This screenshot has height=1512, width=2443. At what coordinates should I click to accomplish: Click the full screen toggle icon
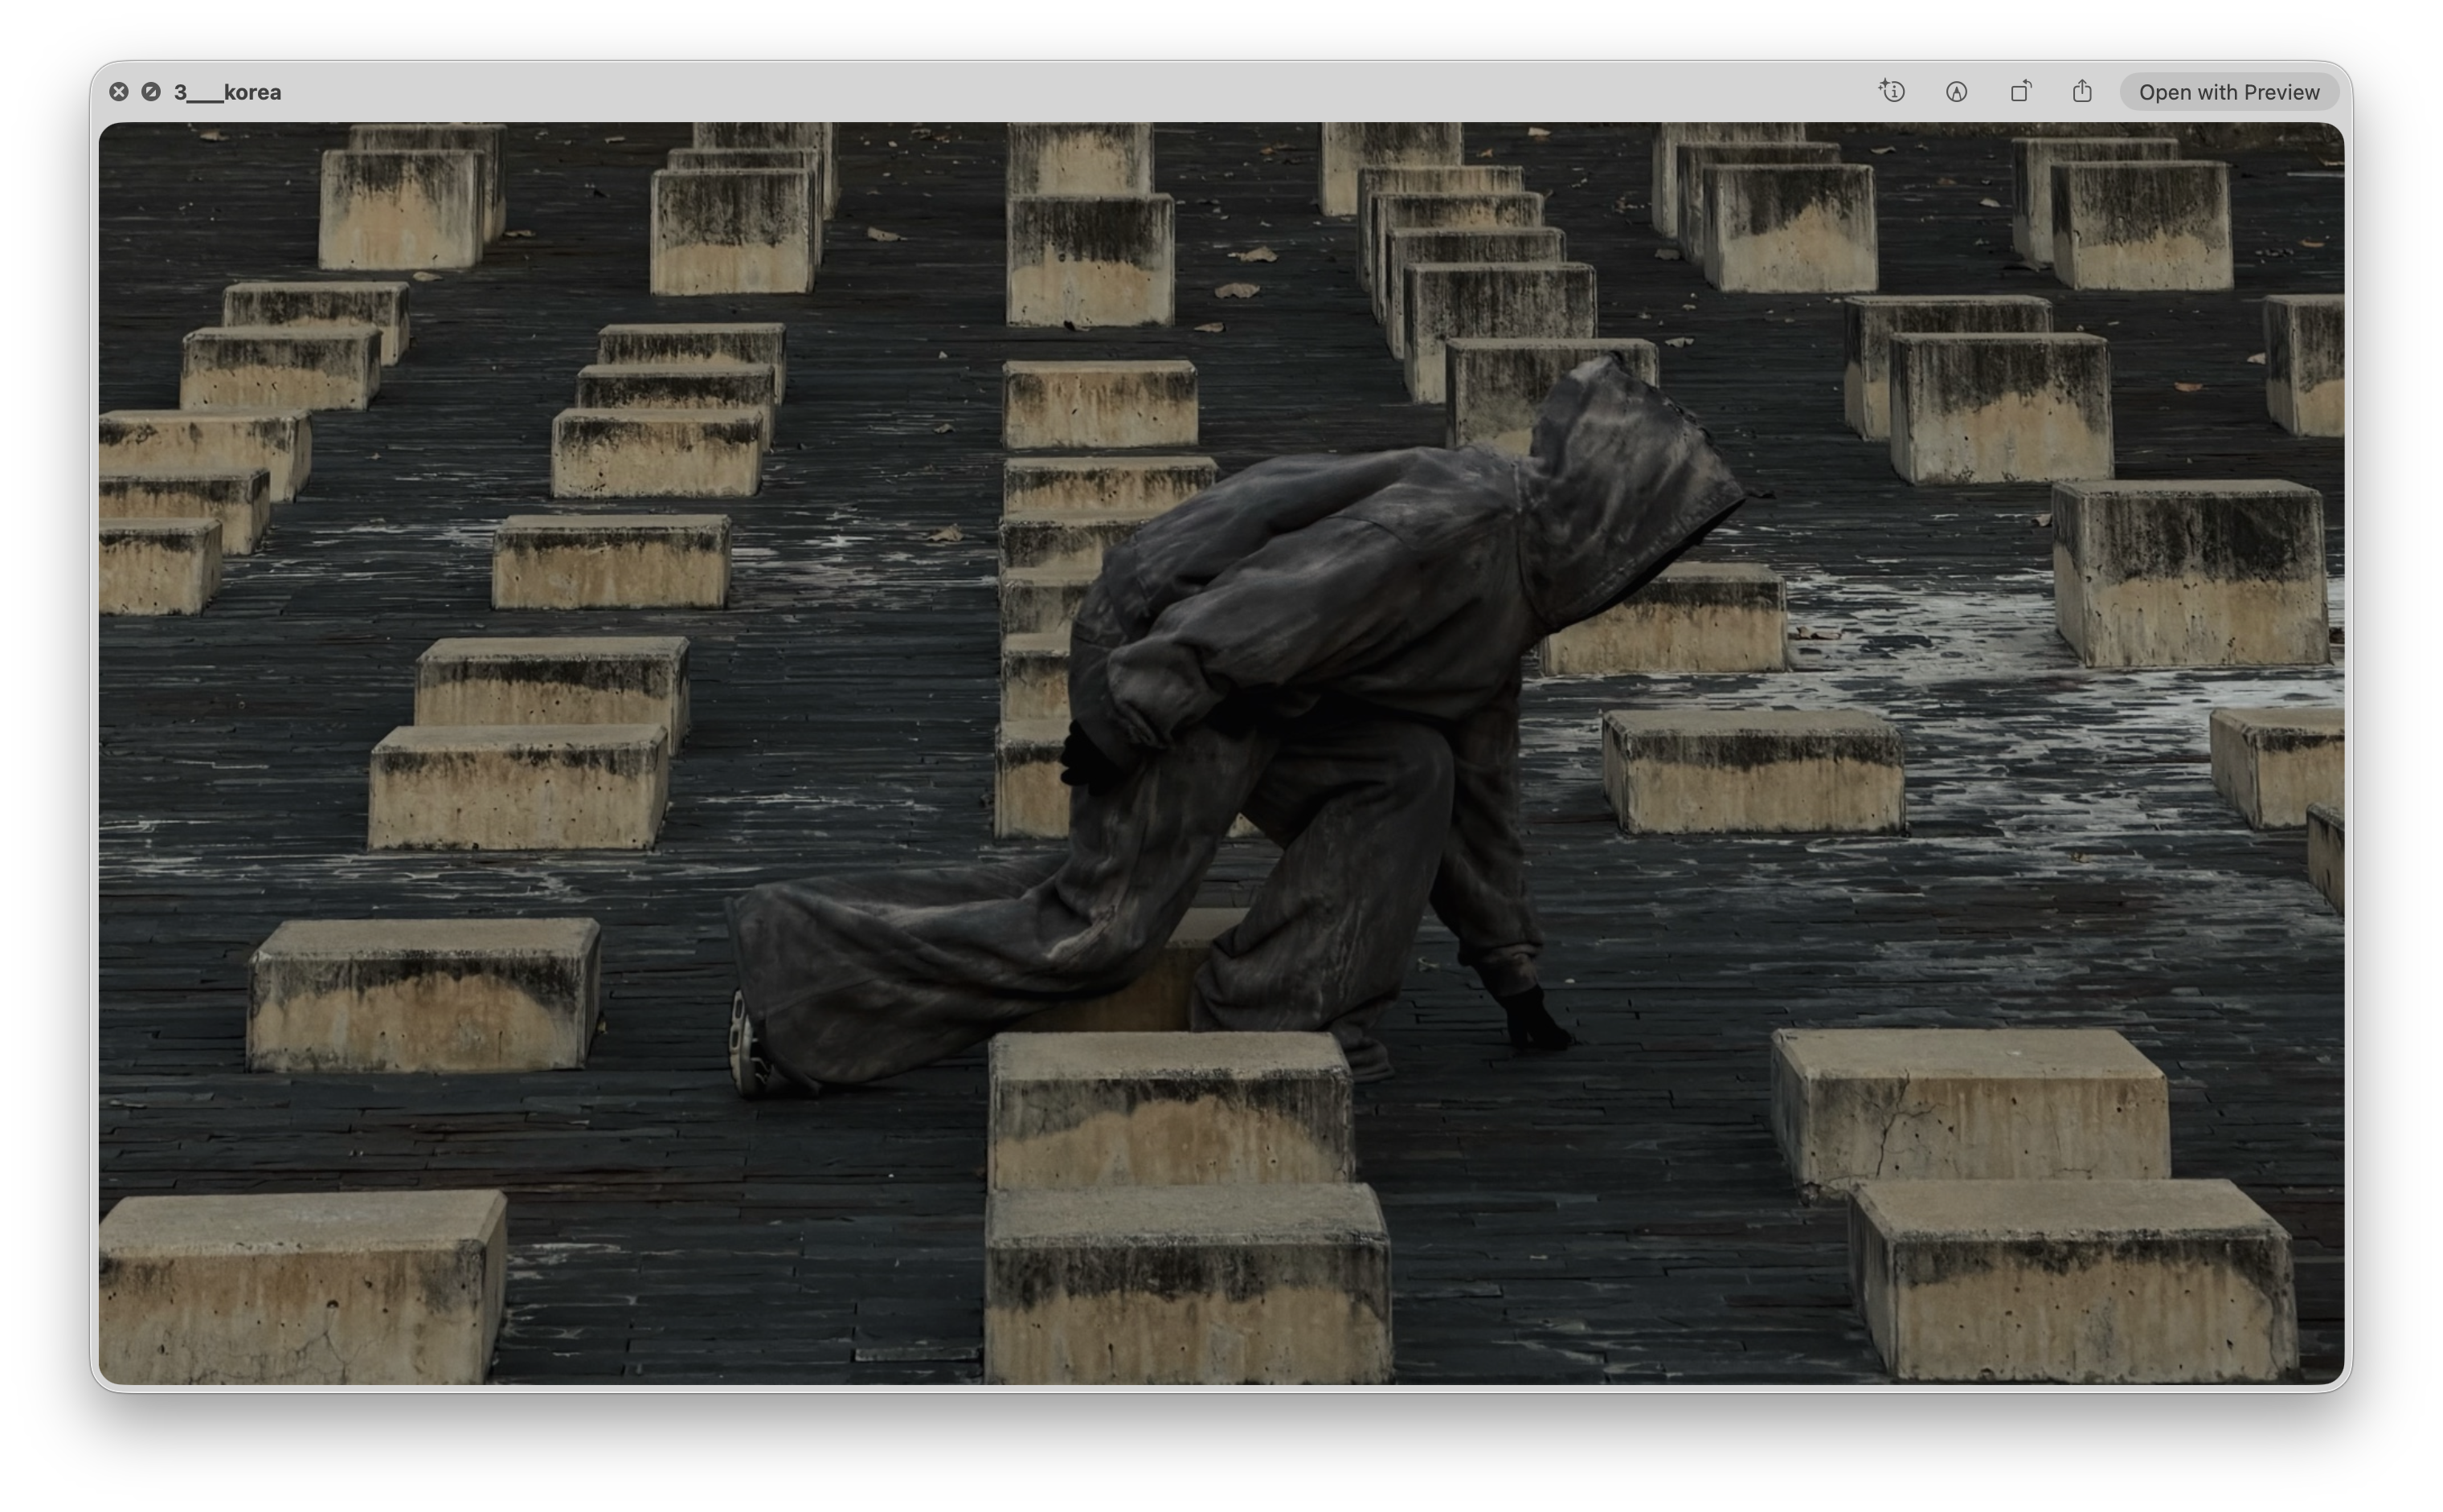coord(151,92)
